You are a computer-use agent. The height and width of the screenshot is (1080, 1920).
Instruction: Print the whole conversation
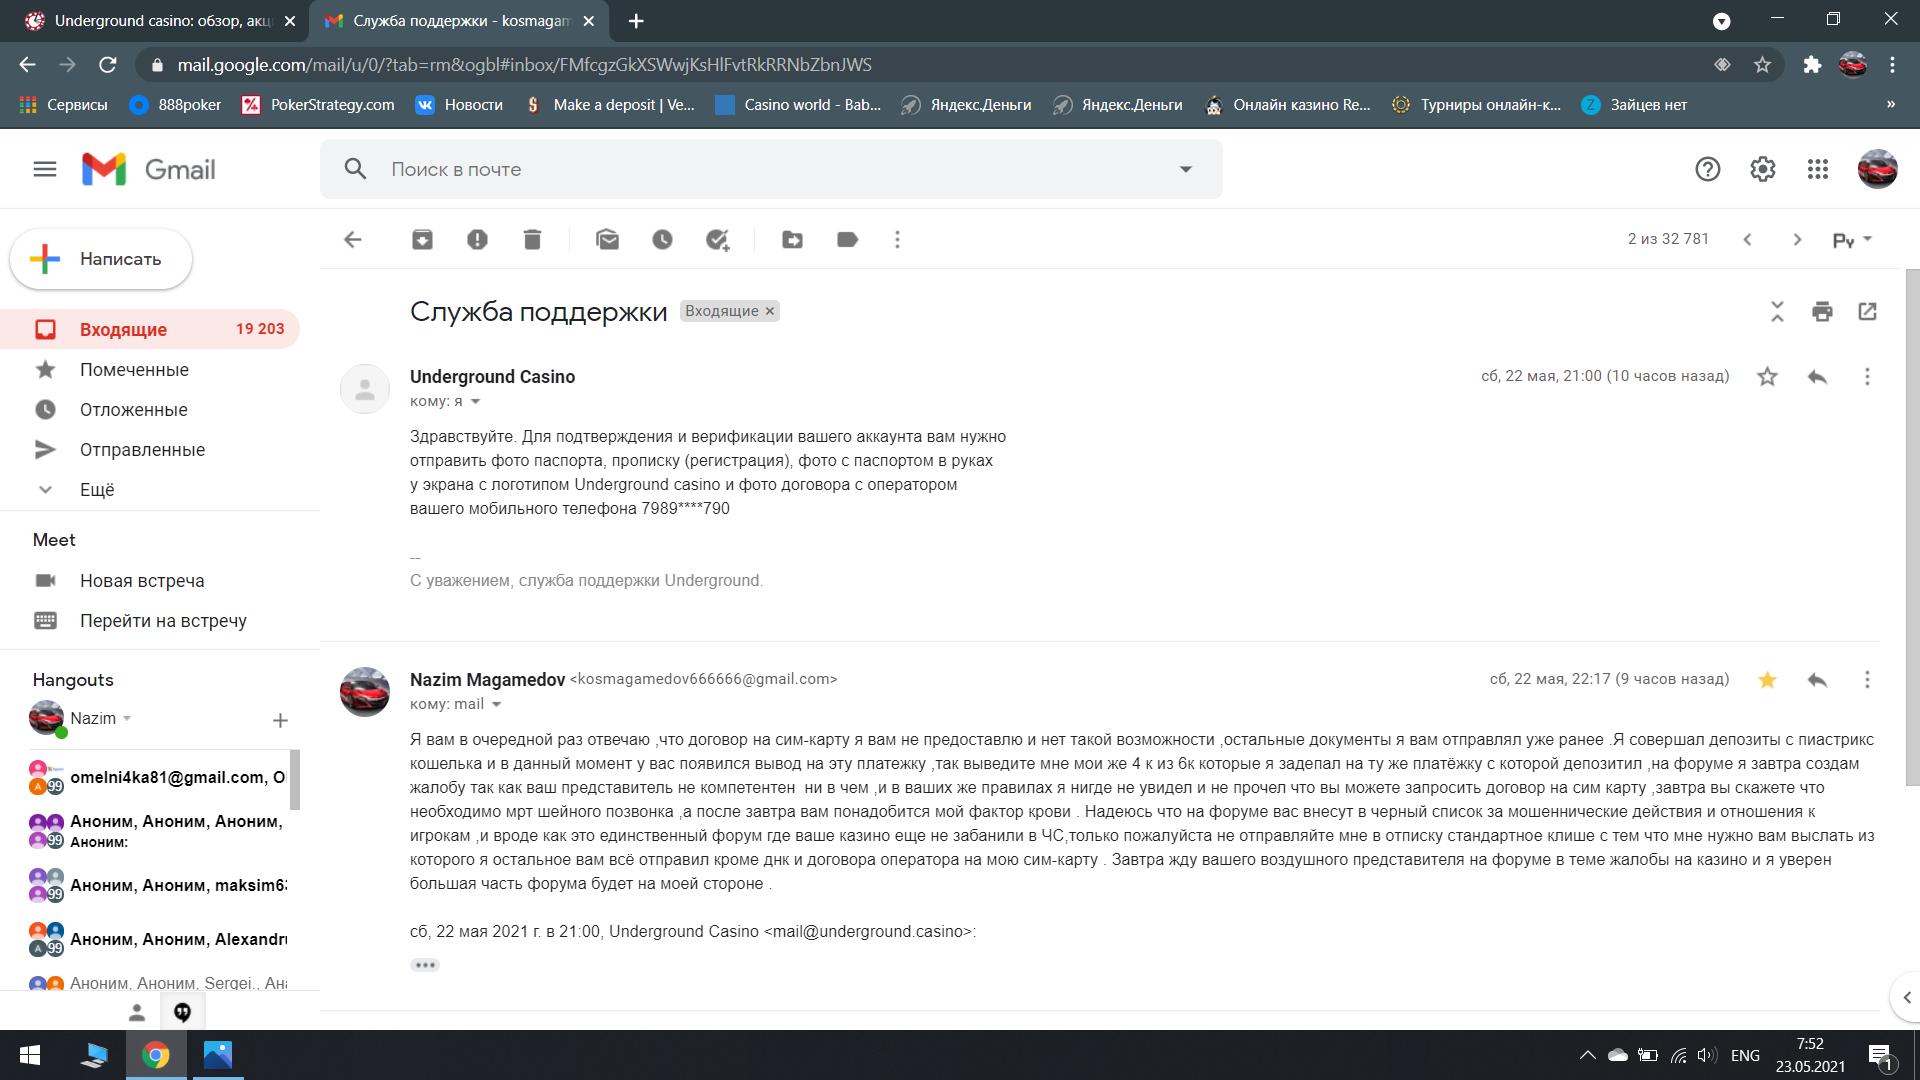click(x=1822, y=311)
